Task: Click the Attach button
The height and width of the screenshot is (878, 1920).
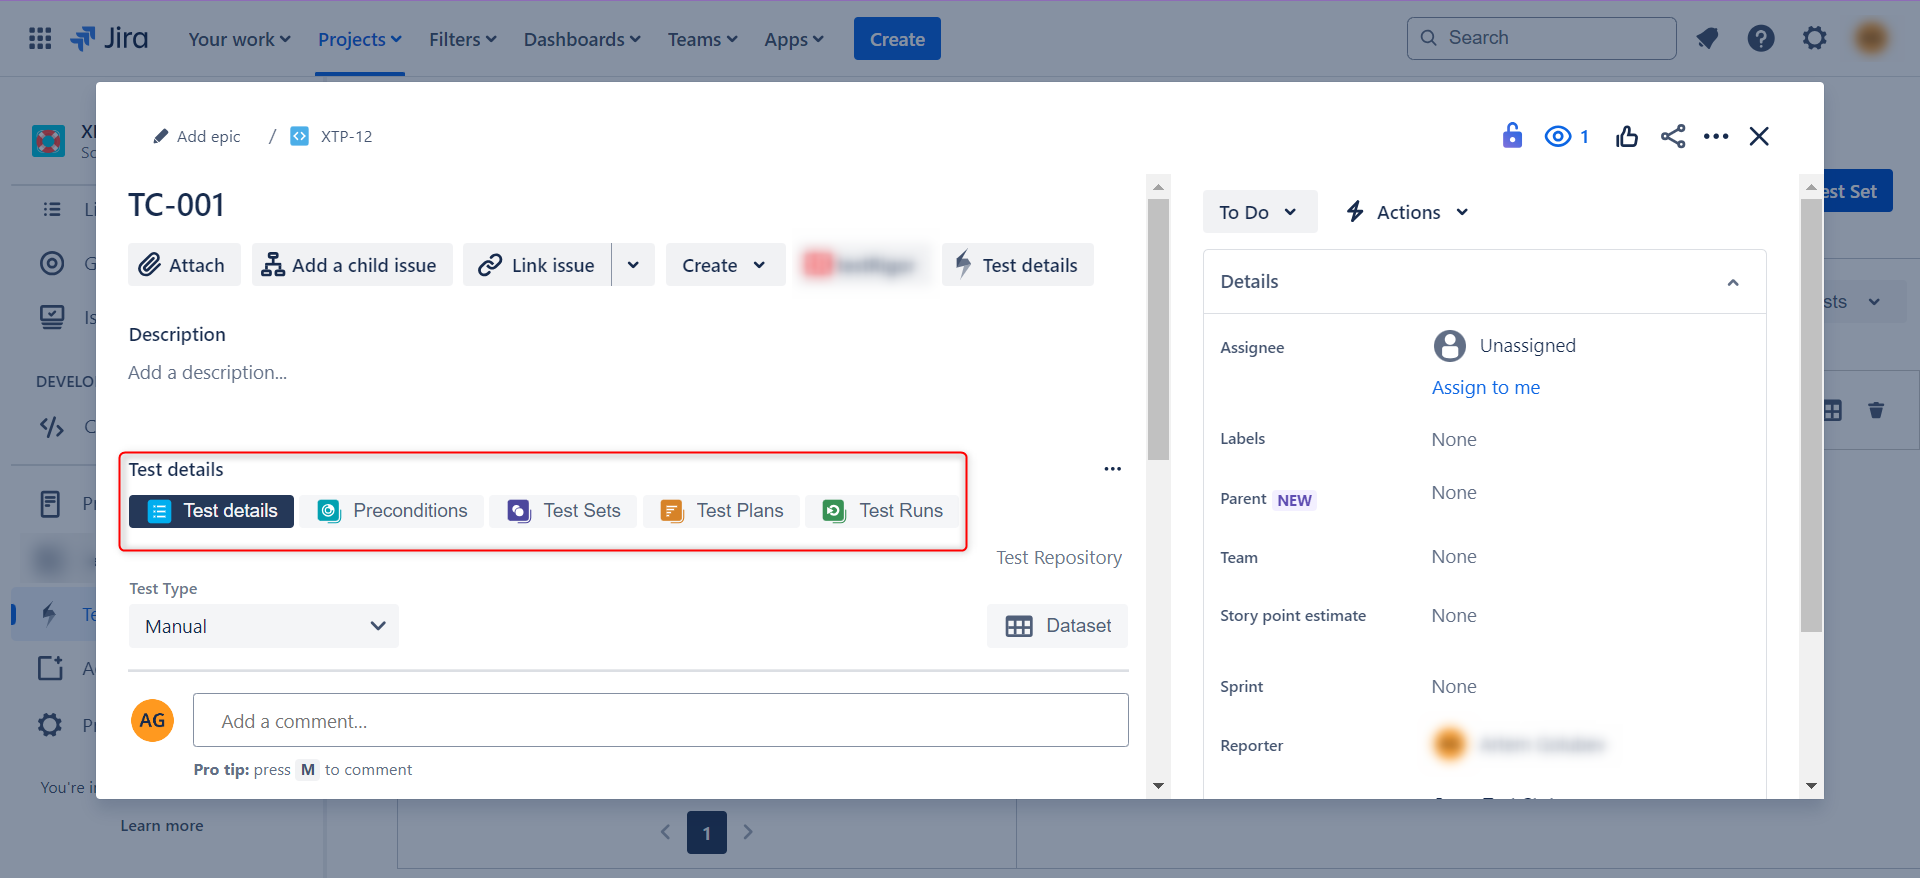Action: [183, 265]
